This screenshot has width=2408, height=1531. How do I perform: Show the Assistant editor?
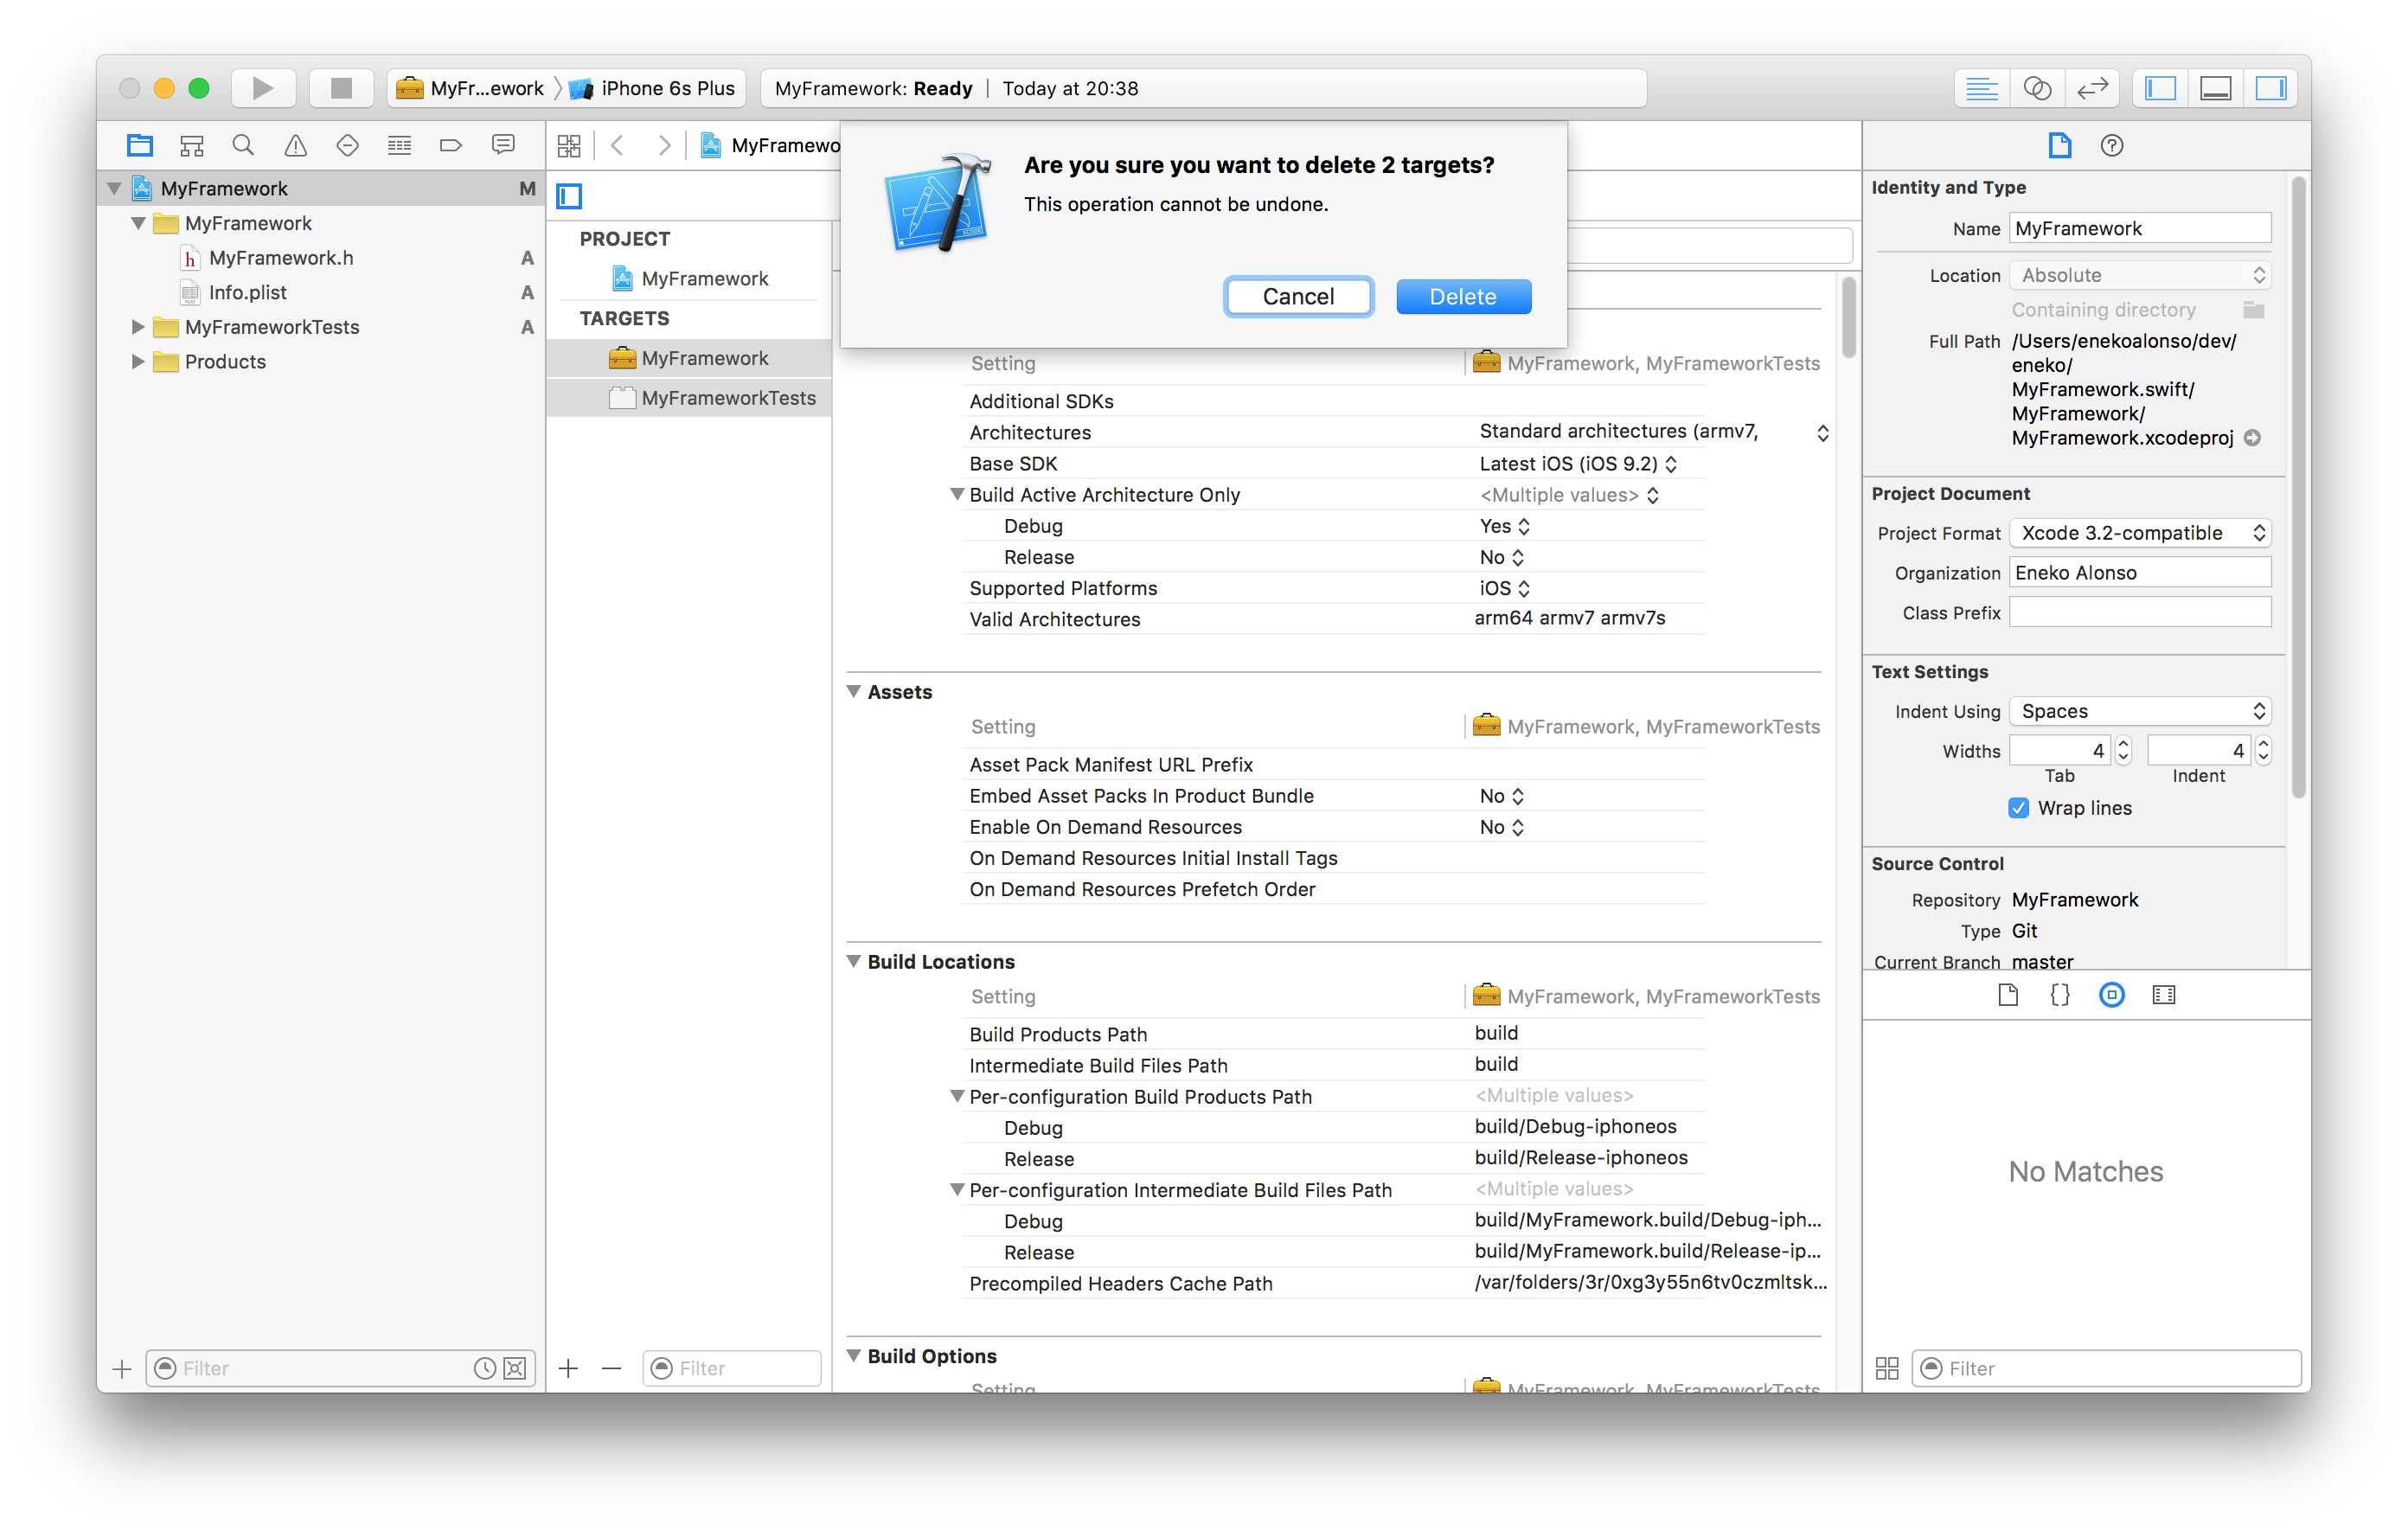(x=2036, y=88)
